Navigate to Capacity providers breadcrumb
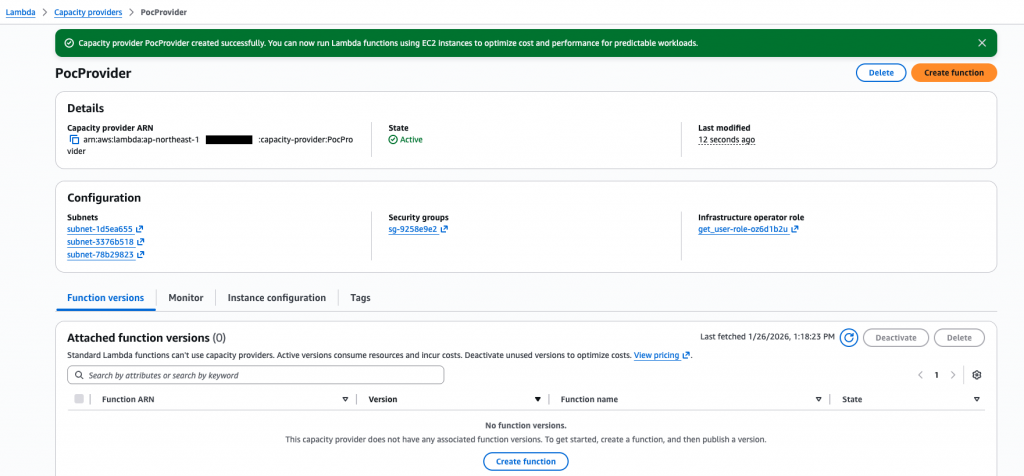 point(88,12)
